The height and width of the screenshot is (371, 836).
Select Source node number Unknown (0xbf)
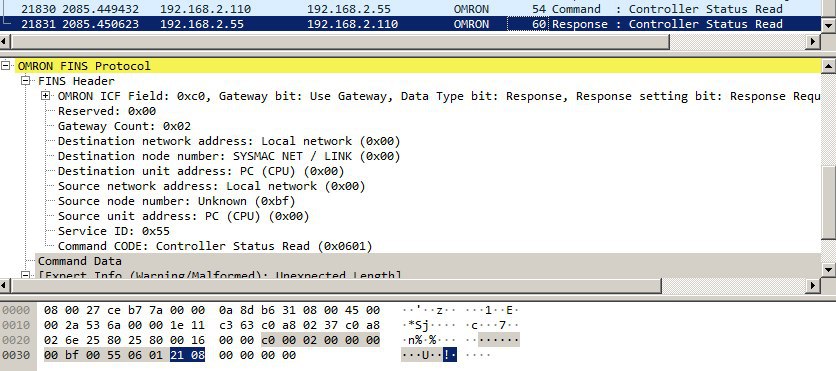[176, 200]
